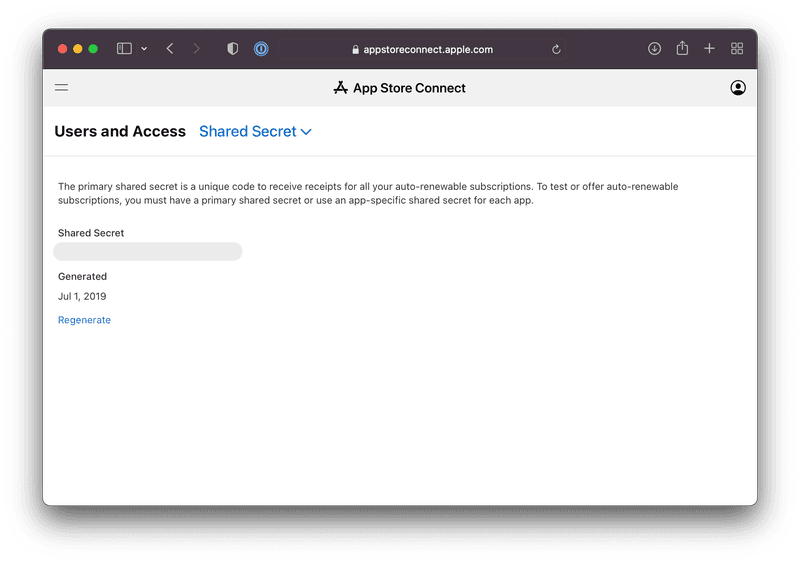Click the primary shared secret description paragraph
This screenshot has width=800, height=562.
click(x=368, y=193)
